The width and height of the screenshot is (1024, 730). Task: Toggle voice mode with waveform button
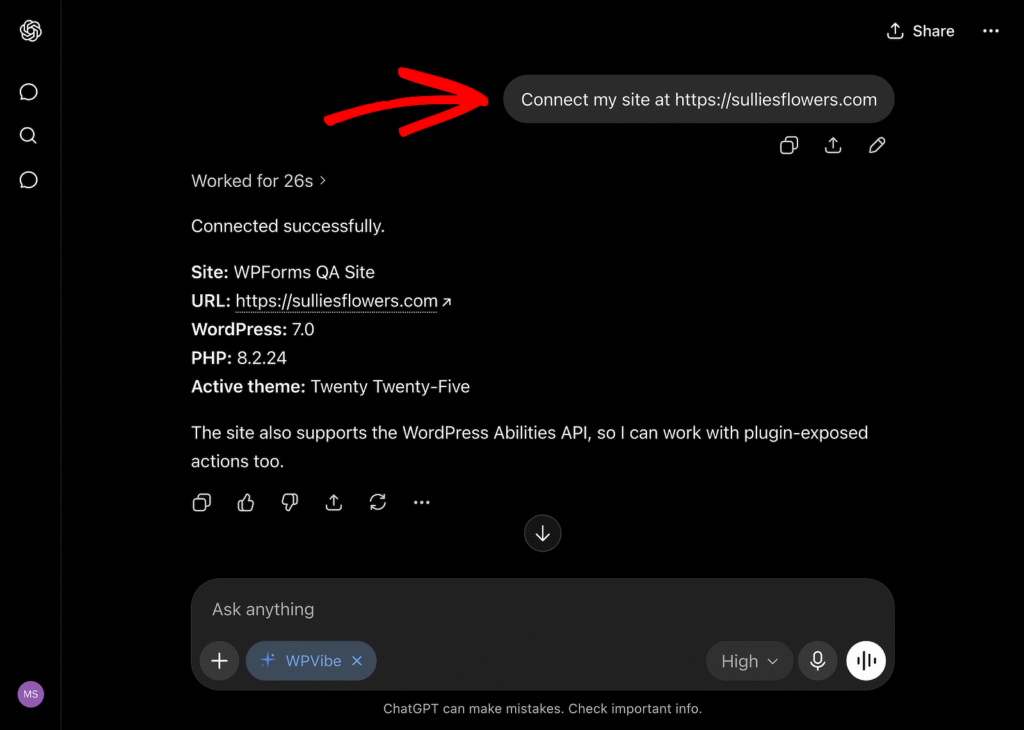[866, 661]
